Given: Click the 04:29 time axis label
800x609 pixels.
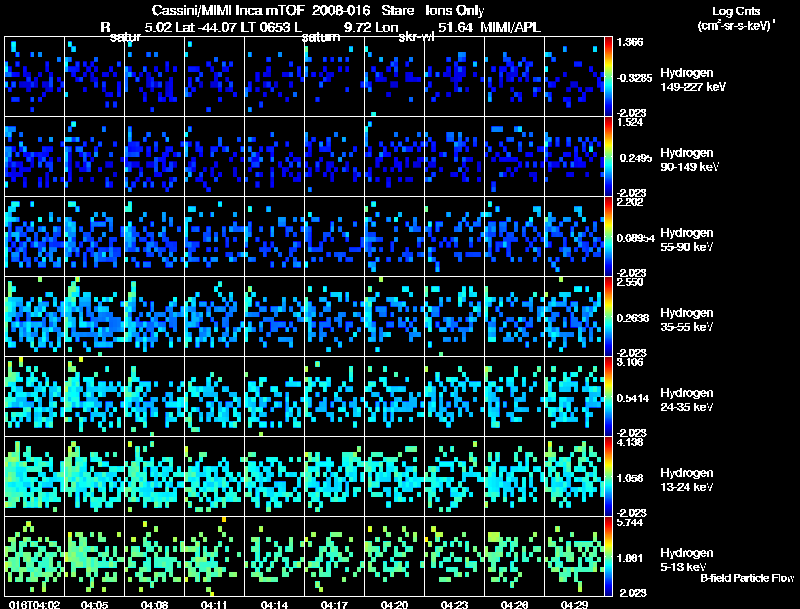Looking at the screenshot, I should click(574, 604).
